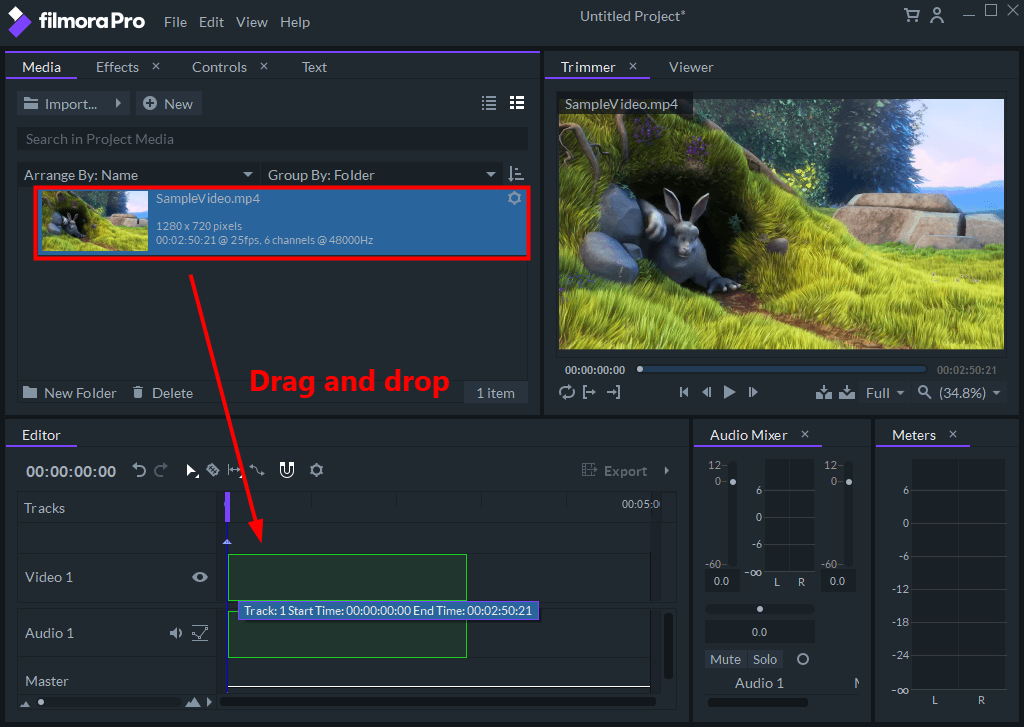Click the Audio 1 pan slider handle
Image resolution: width=1024 pixels, height=727 pixels.
tap(760, 608)
